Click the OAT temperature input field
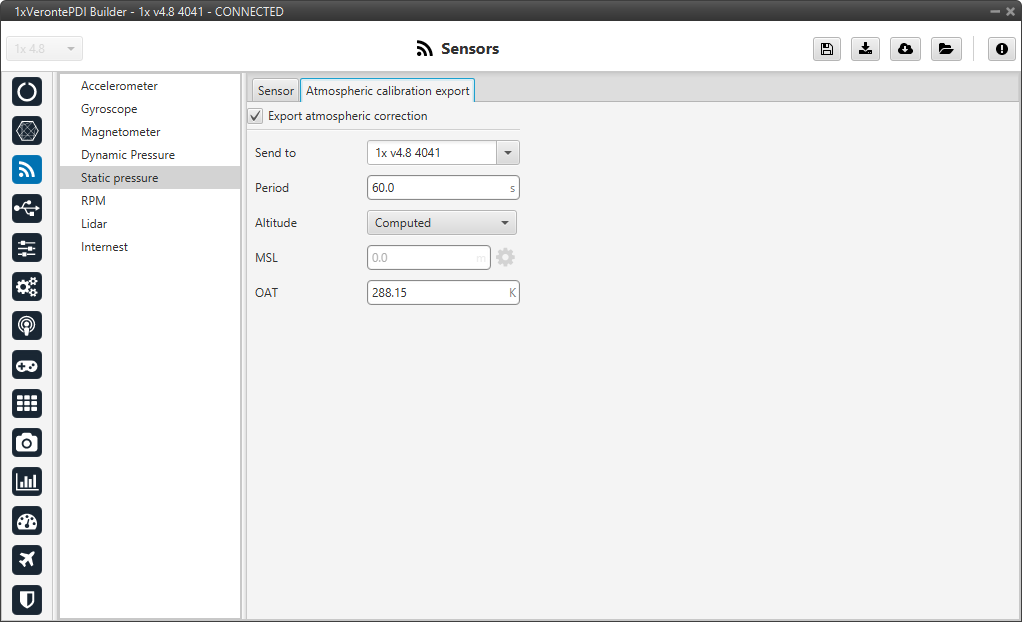 (x=436, y=293)
